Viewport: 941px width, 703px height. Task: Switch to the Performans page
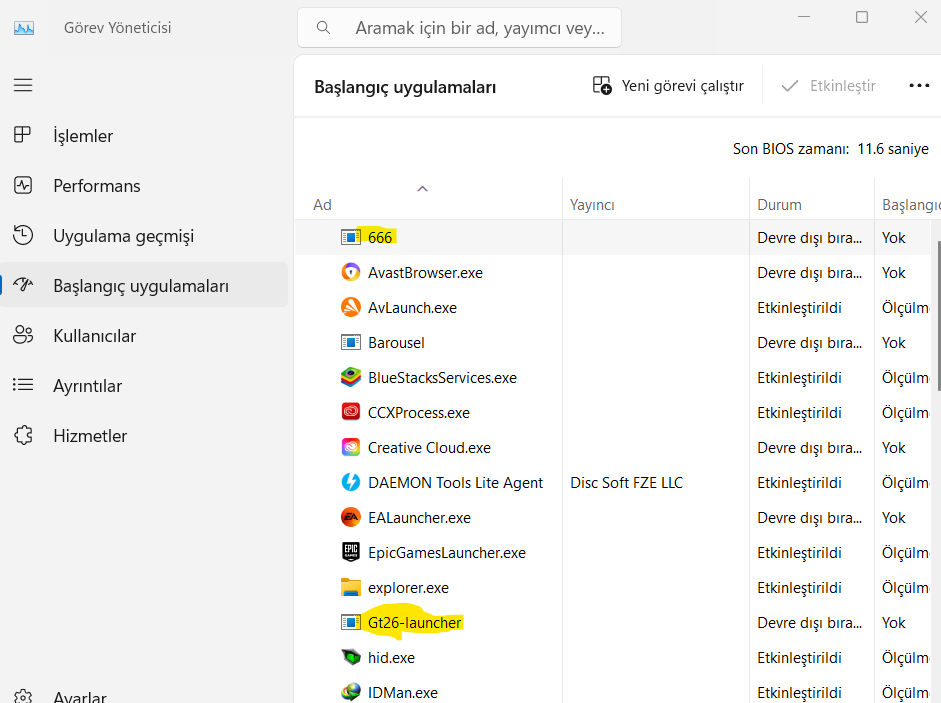144,186
